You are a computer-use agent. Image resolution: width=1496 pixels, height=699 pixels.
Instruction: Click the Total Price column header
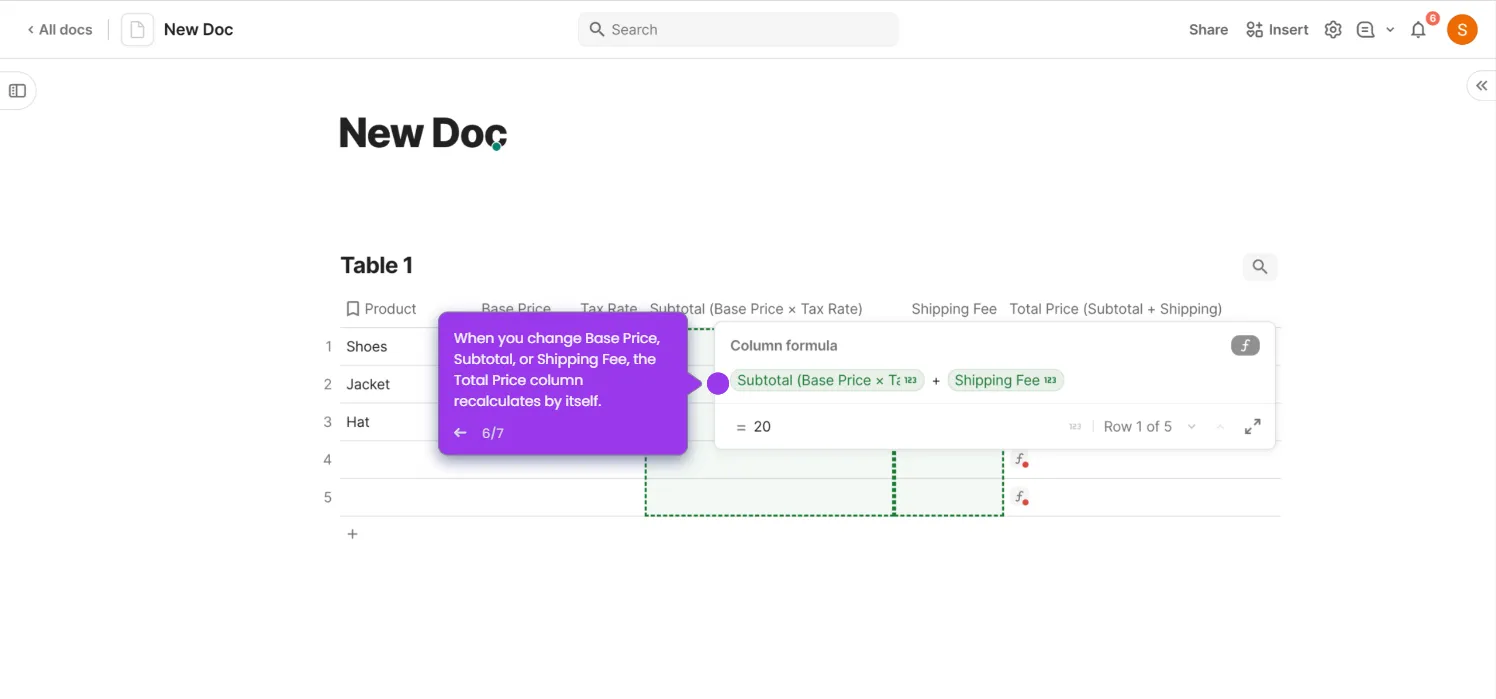[1116, 309]
